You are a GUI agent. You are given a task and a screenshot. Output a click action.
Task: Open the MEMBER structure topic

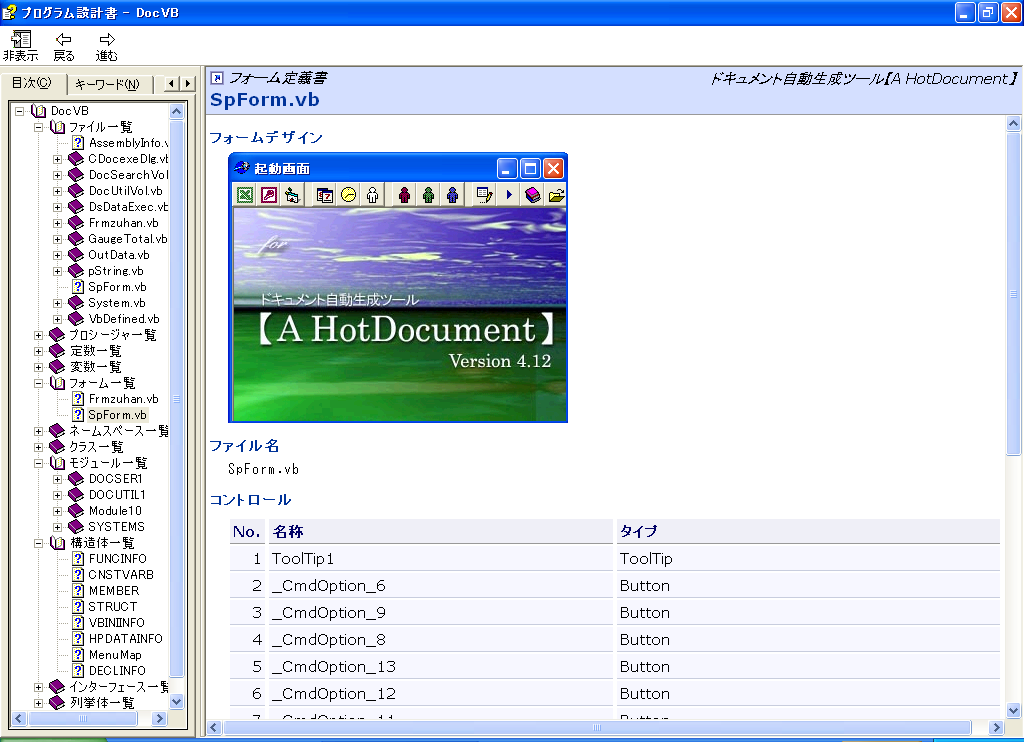click(x=114, y=591)
